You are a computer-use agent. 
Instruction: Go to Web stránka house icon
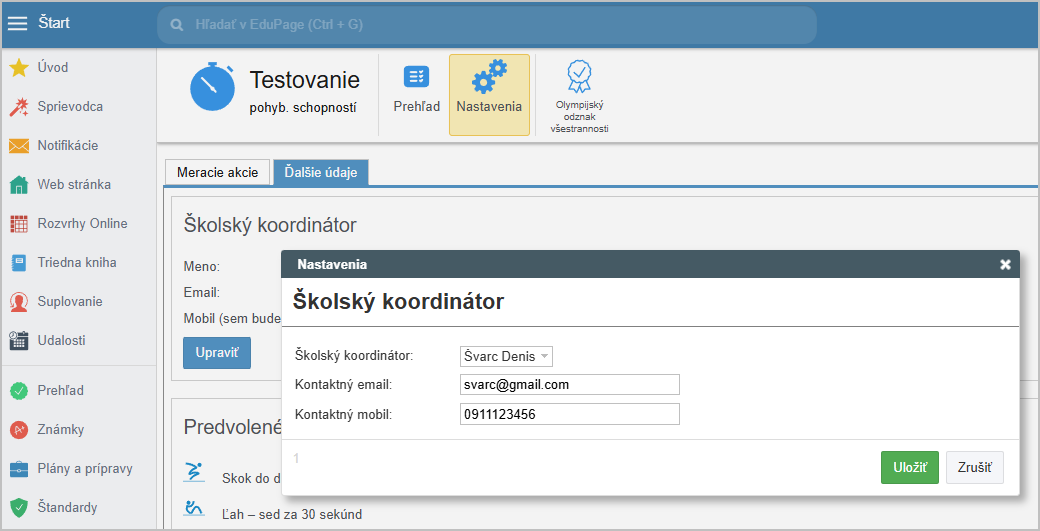(18, 185)
